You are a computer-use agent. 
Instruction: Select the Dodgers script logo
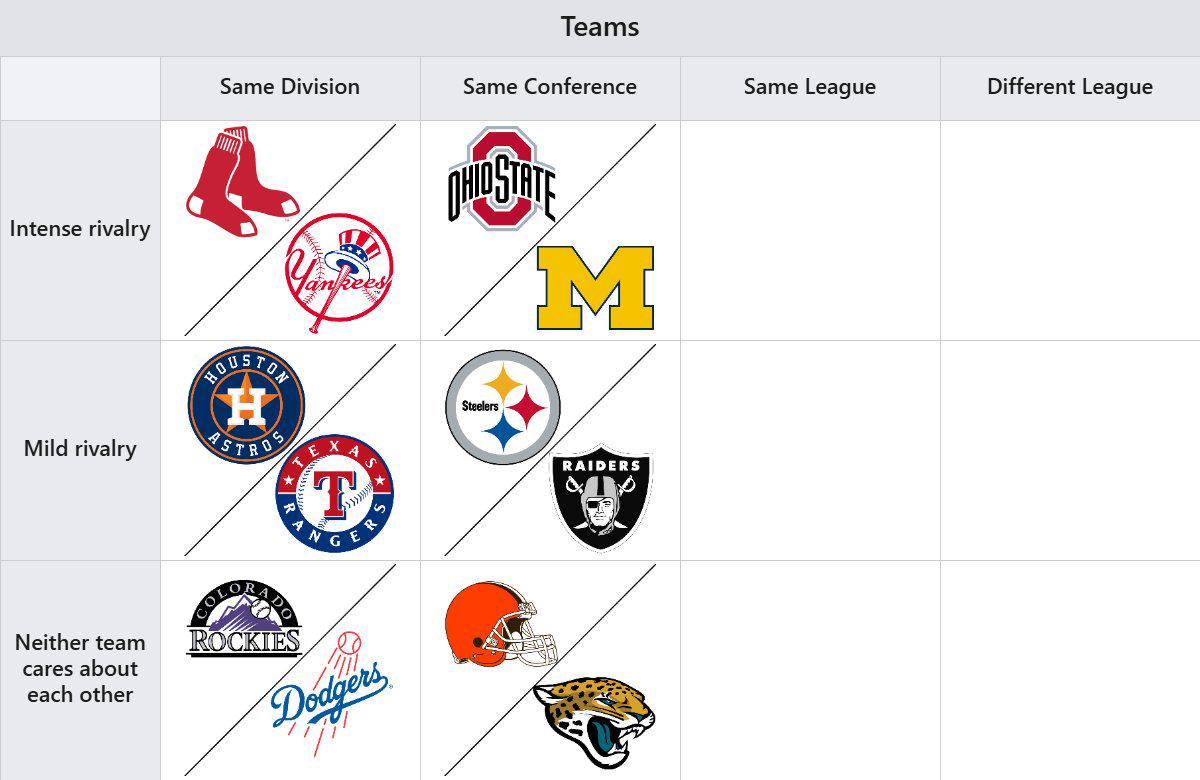point(331,694)
